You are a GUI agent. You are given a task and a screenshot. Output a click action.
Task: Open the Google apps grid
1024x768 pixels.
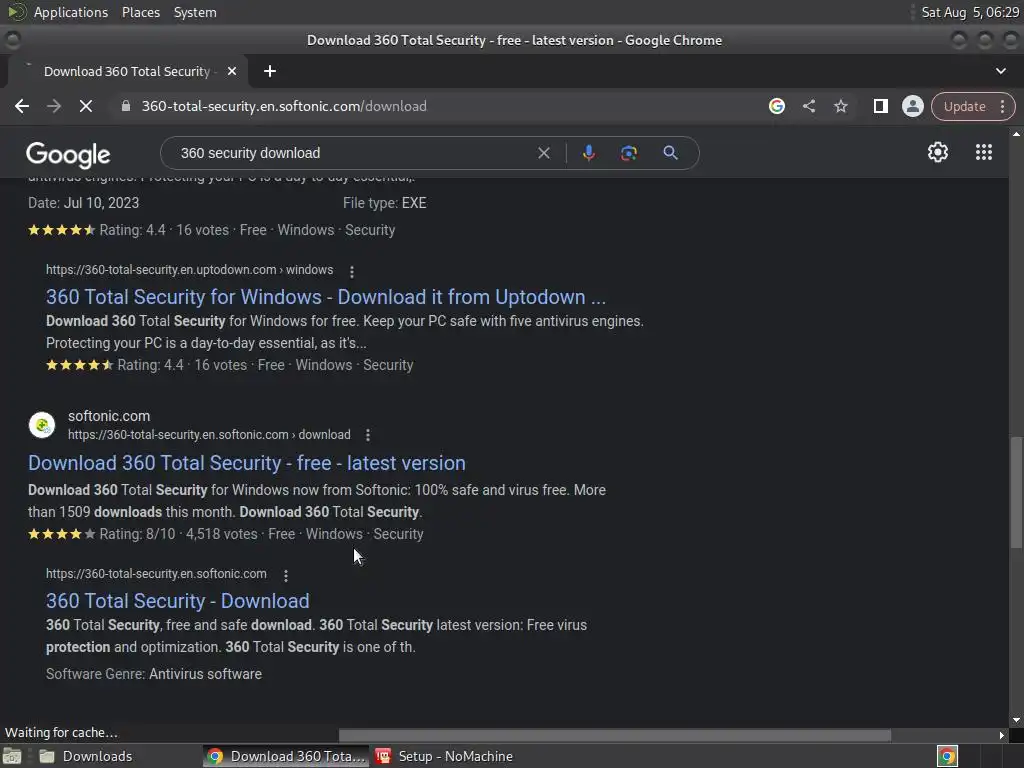pos(984,152)
